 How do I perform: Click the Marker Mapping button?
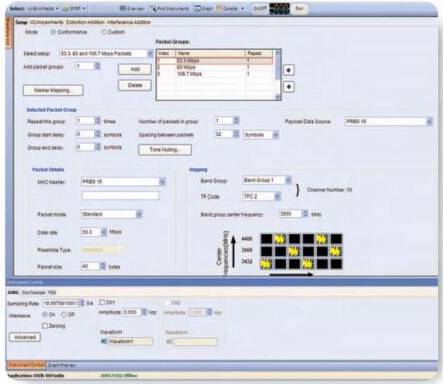[53, 90]
